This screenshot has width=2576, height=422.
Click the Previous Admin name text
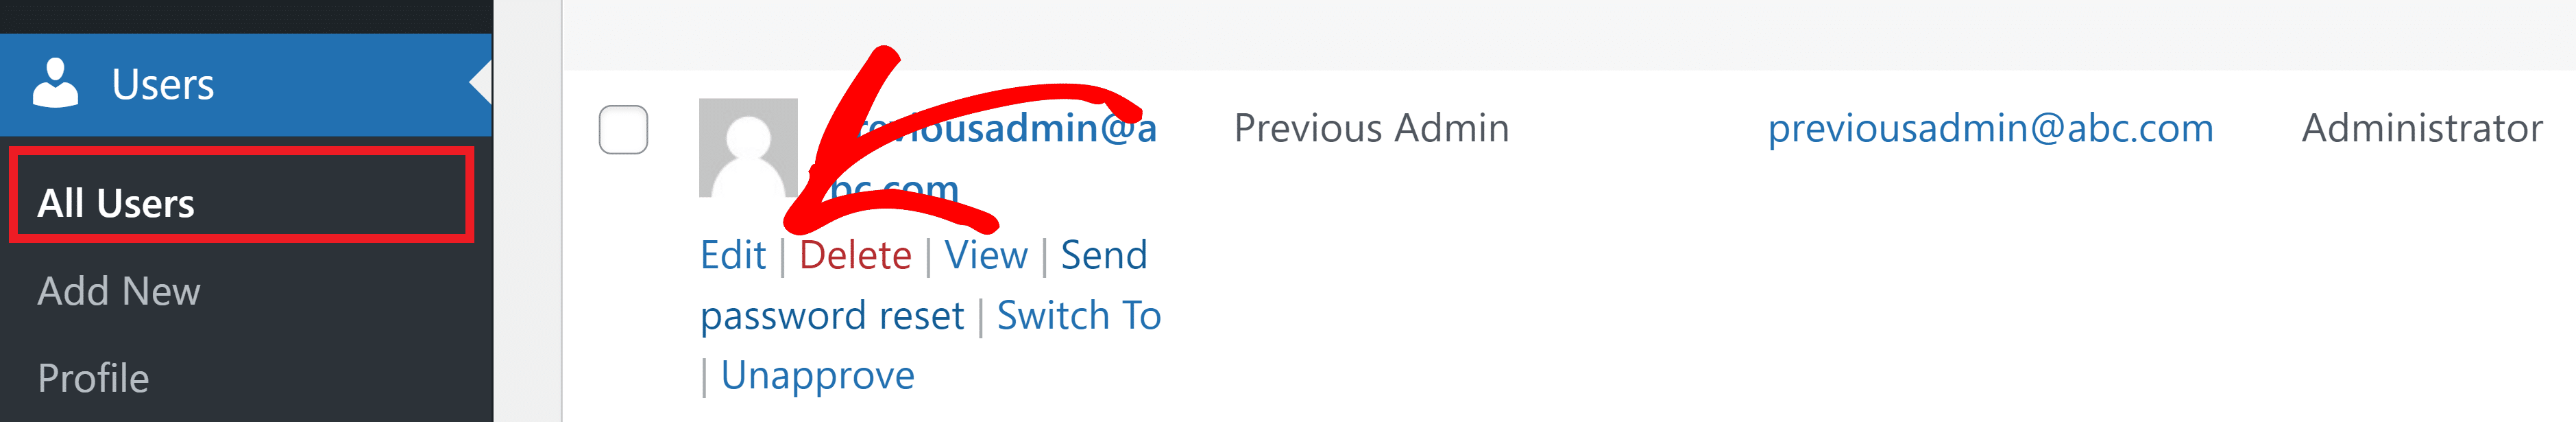pos(1371,128)
